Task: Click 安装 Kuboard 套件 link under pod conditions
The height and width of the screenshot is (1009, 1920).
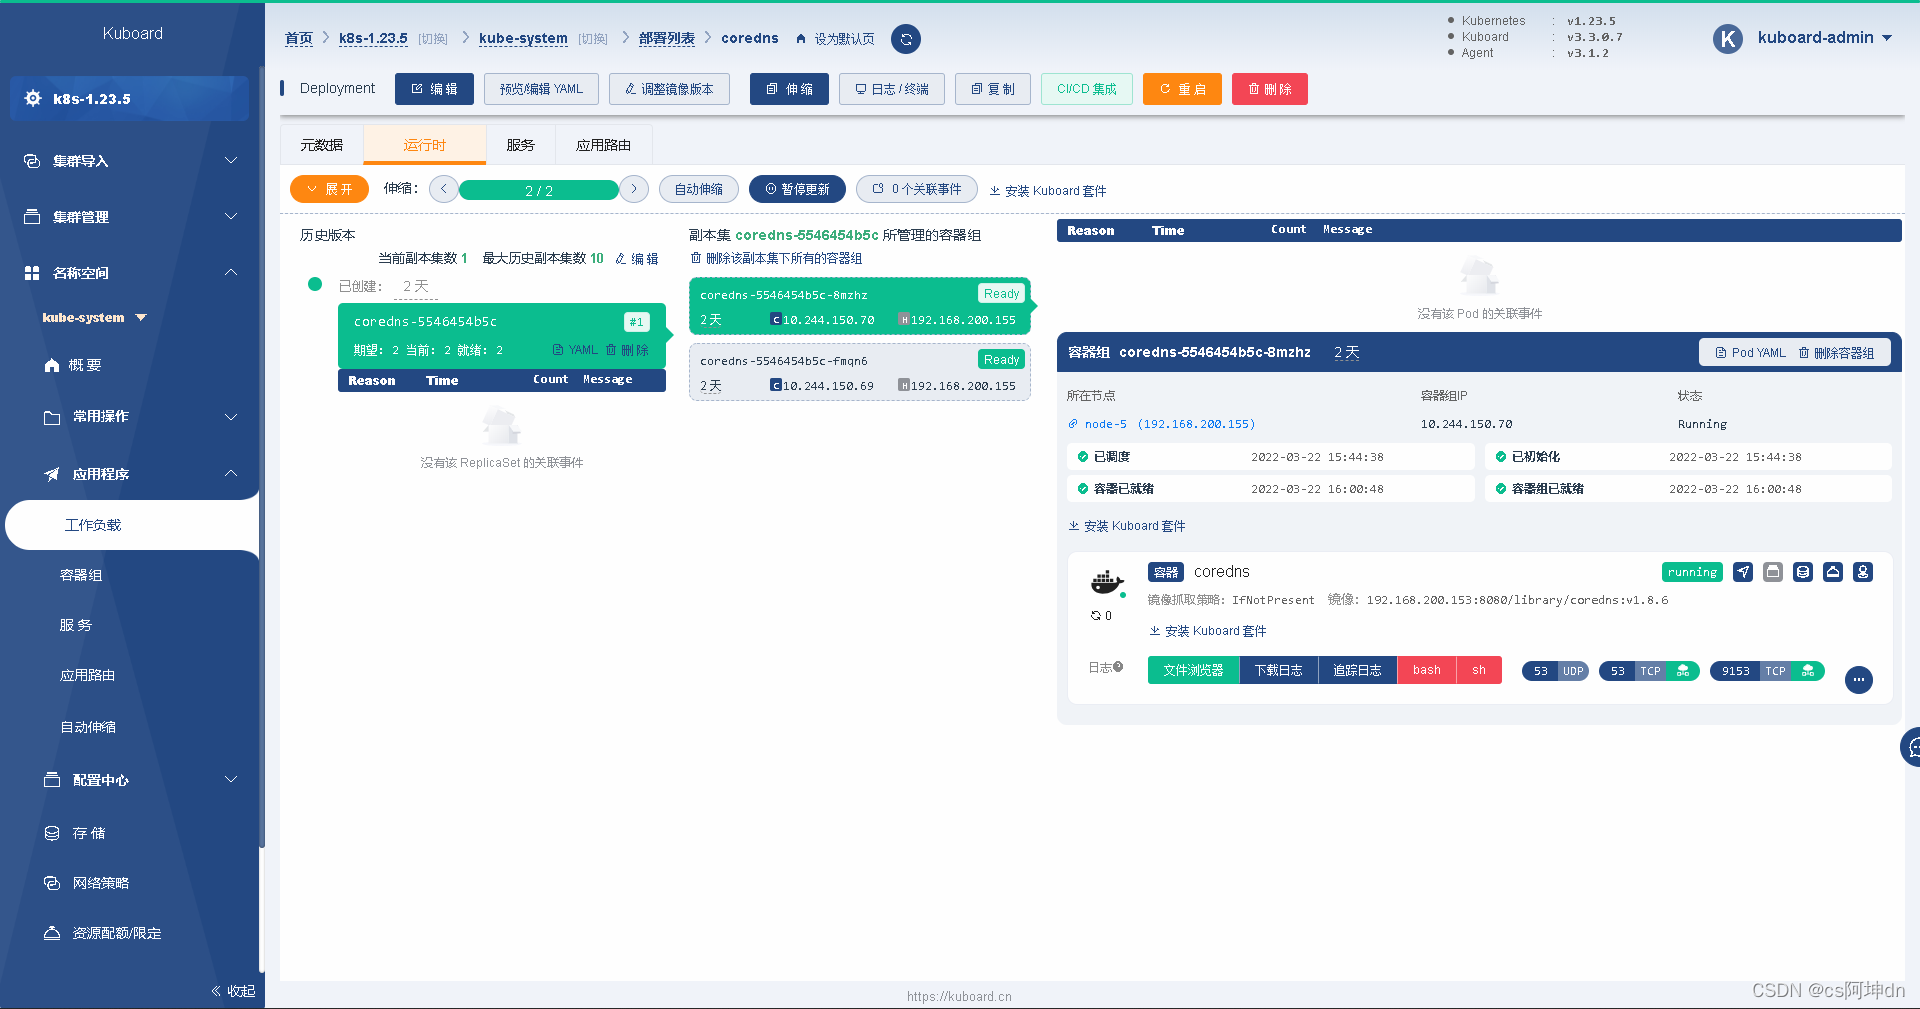Action: click(1127, 526)
